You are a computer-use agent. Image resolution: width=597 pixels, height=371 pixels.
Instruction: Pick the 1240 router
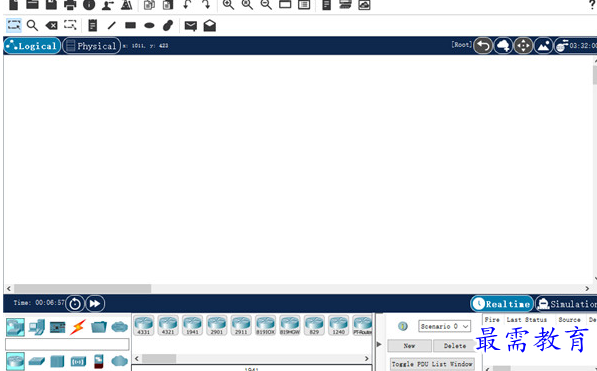338,325
